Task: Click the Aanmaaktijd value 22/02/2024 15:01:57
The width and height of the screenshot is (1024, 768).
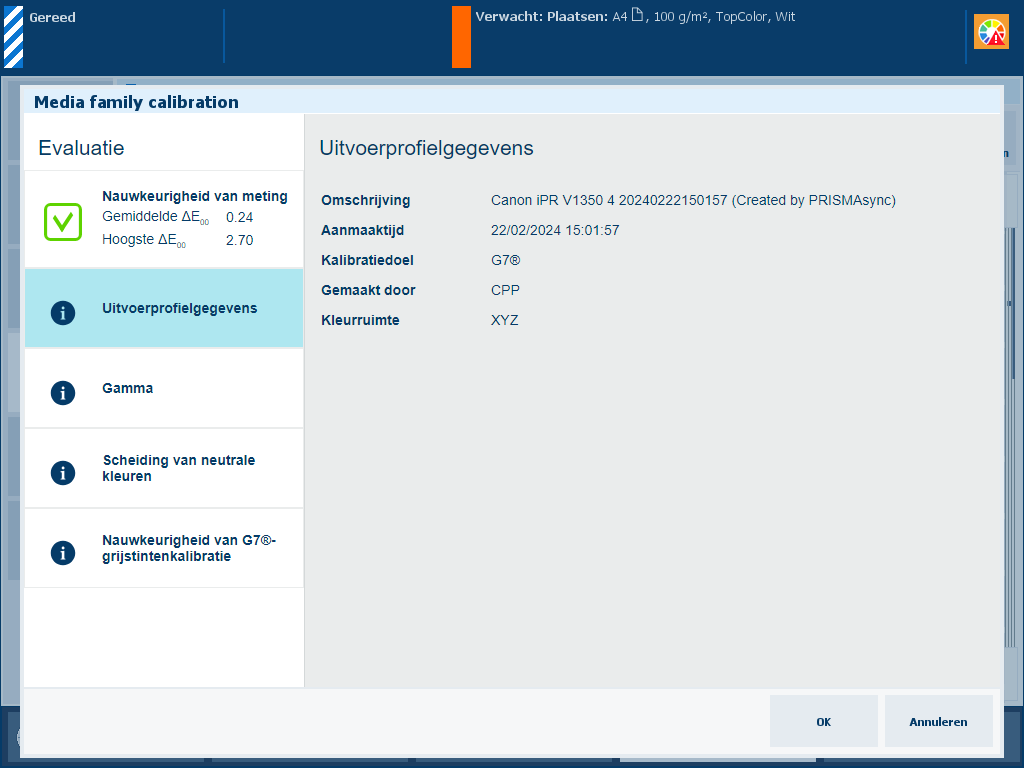Action: [x=555, y=231]
